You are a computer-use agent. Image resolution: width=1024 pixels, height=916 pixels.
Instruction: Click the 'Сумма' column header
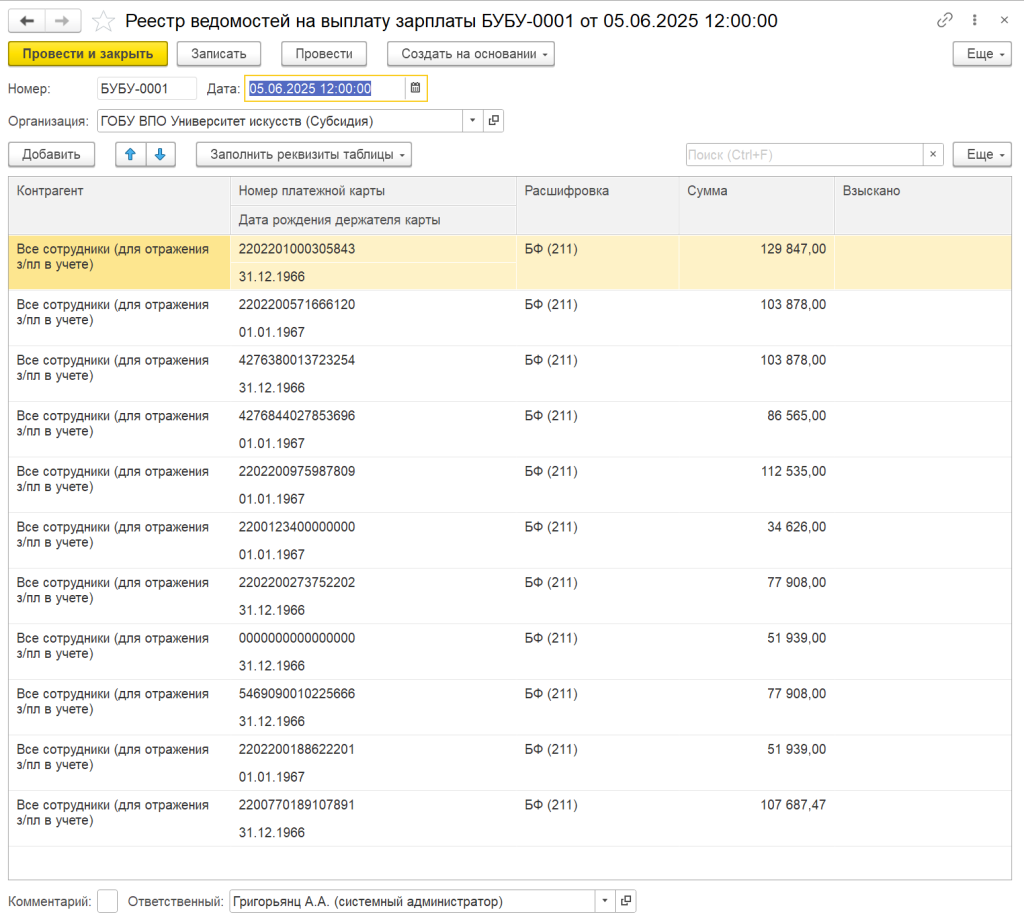click(756, 205)
